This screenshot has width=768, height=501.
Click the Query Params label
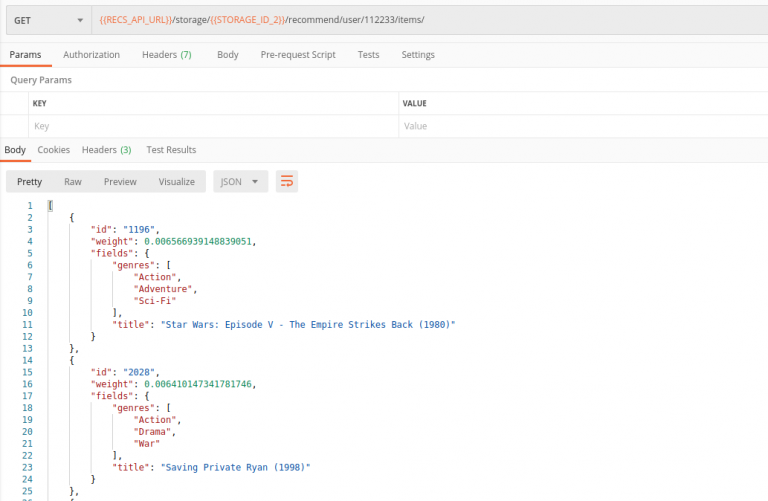click(x=41, y=80)
